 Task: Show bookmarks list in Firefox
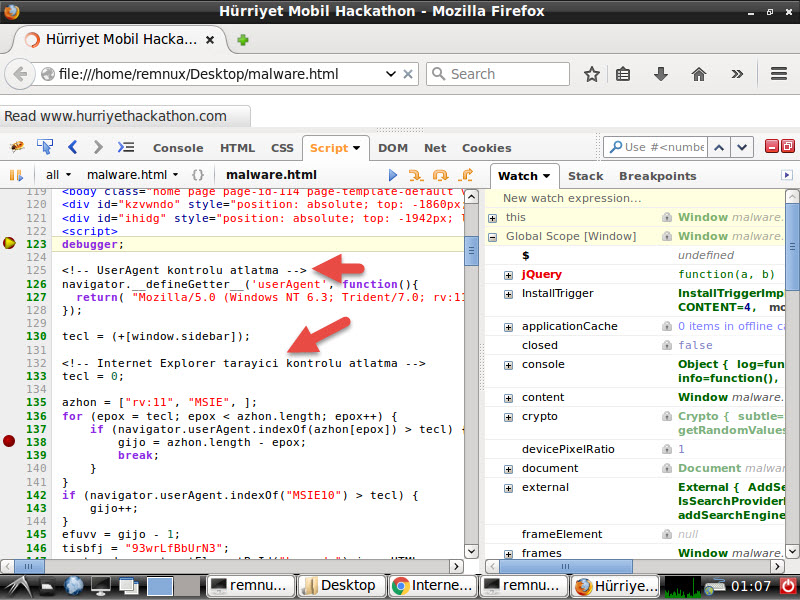tap(623, 74)
